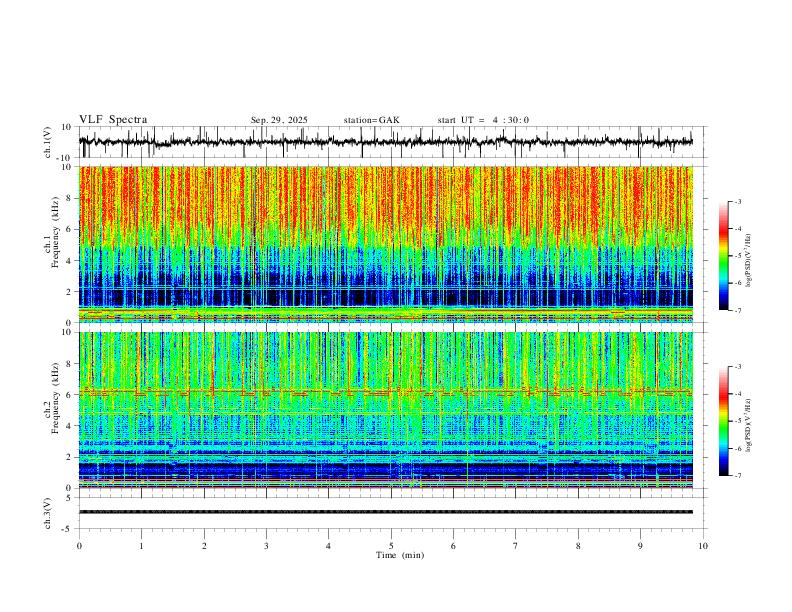
Task: Click the "station=GAK" label
Action: click(371, 120)
